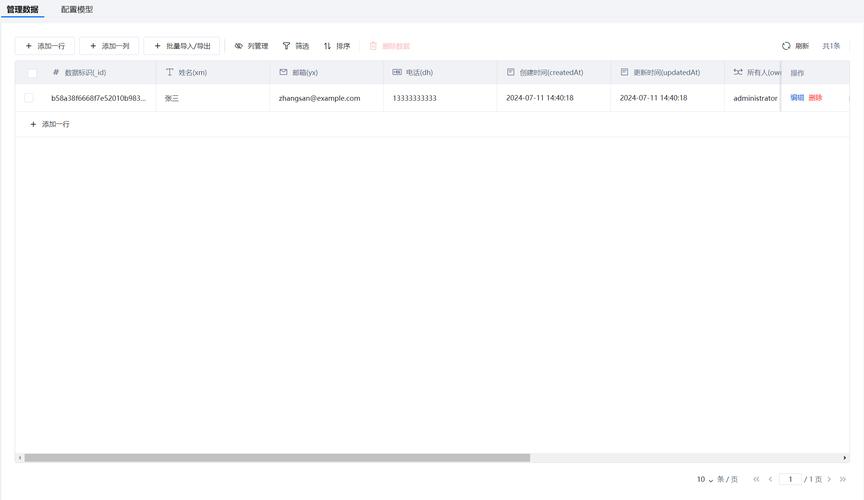Click the 所有人 owner column header
Viewport: 864px width, 500px height.
pyautogui.click(x=753, y=72)
